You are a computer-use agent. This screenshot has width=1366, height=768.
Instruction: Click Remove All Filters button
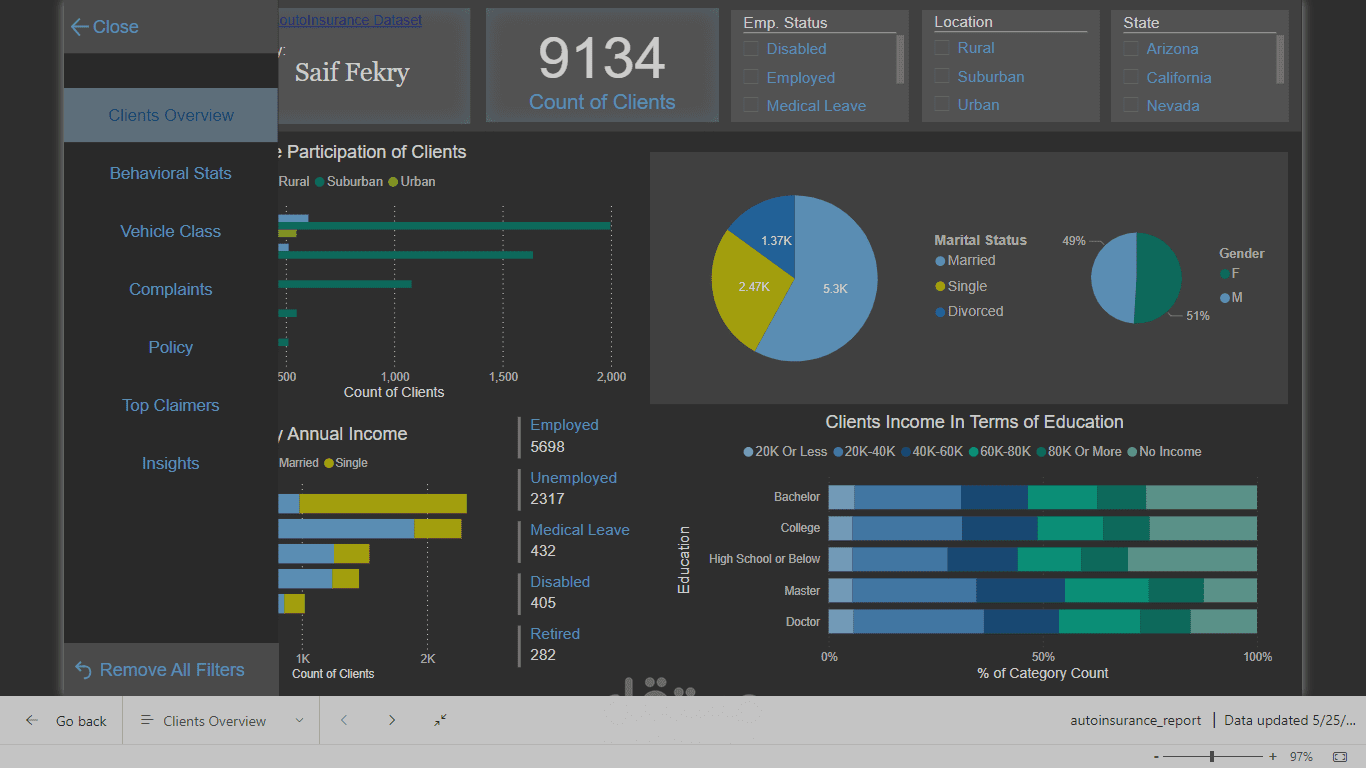pos(160,670)
